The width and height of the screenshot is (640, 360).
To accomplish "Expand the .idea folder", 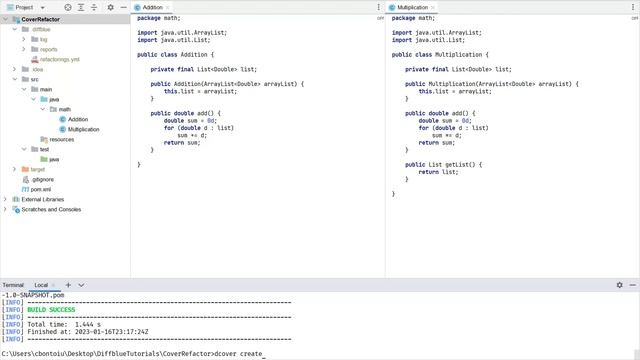I will 15,69.
